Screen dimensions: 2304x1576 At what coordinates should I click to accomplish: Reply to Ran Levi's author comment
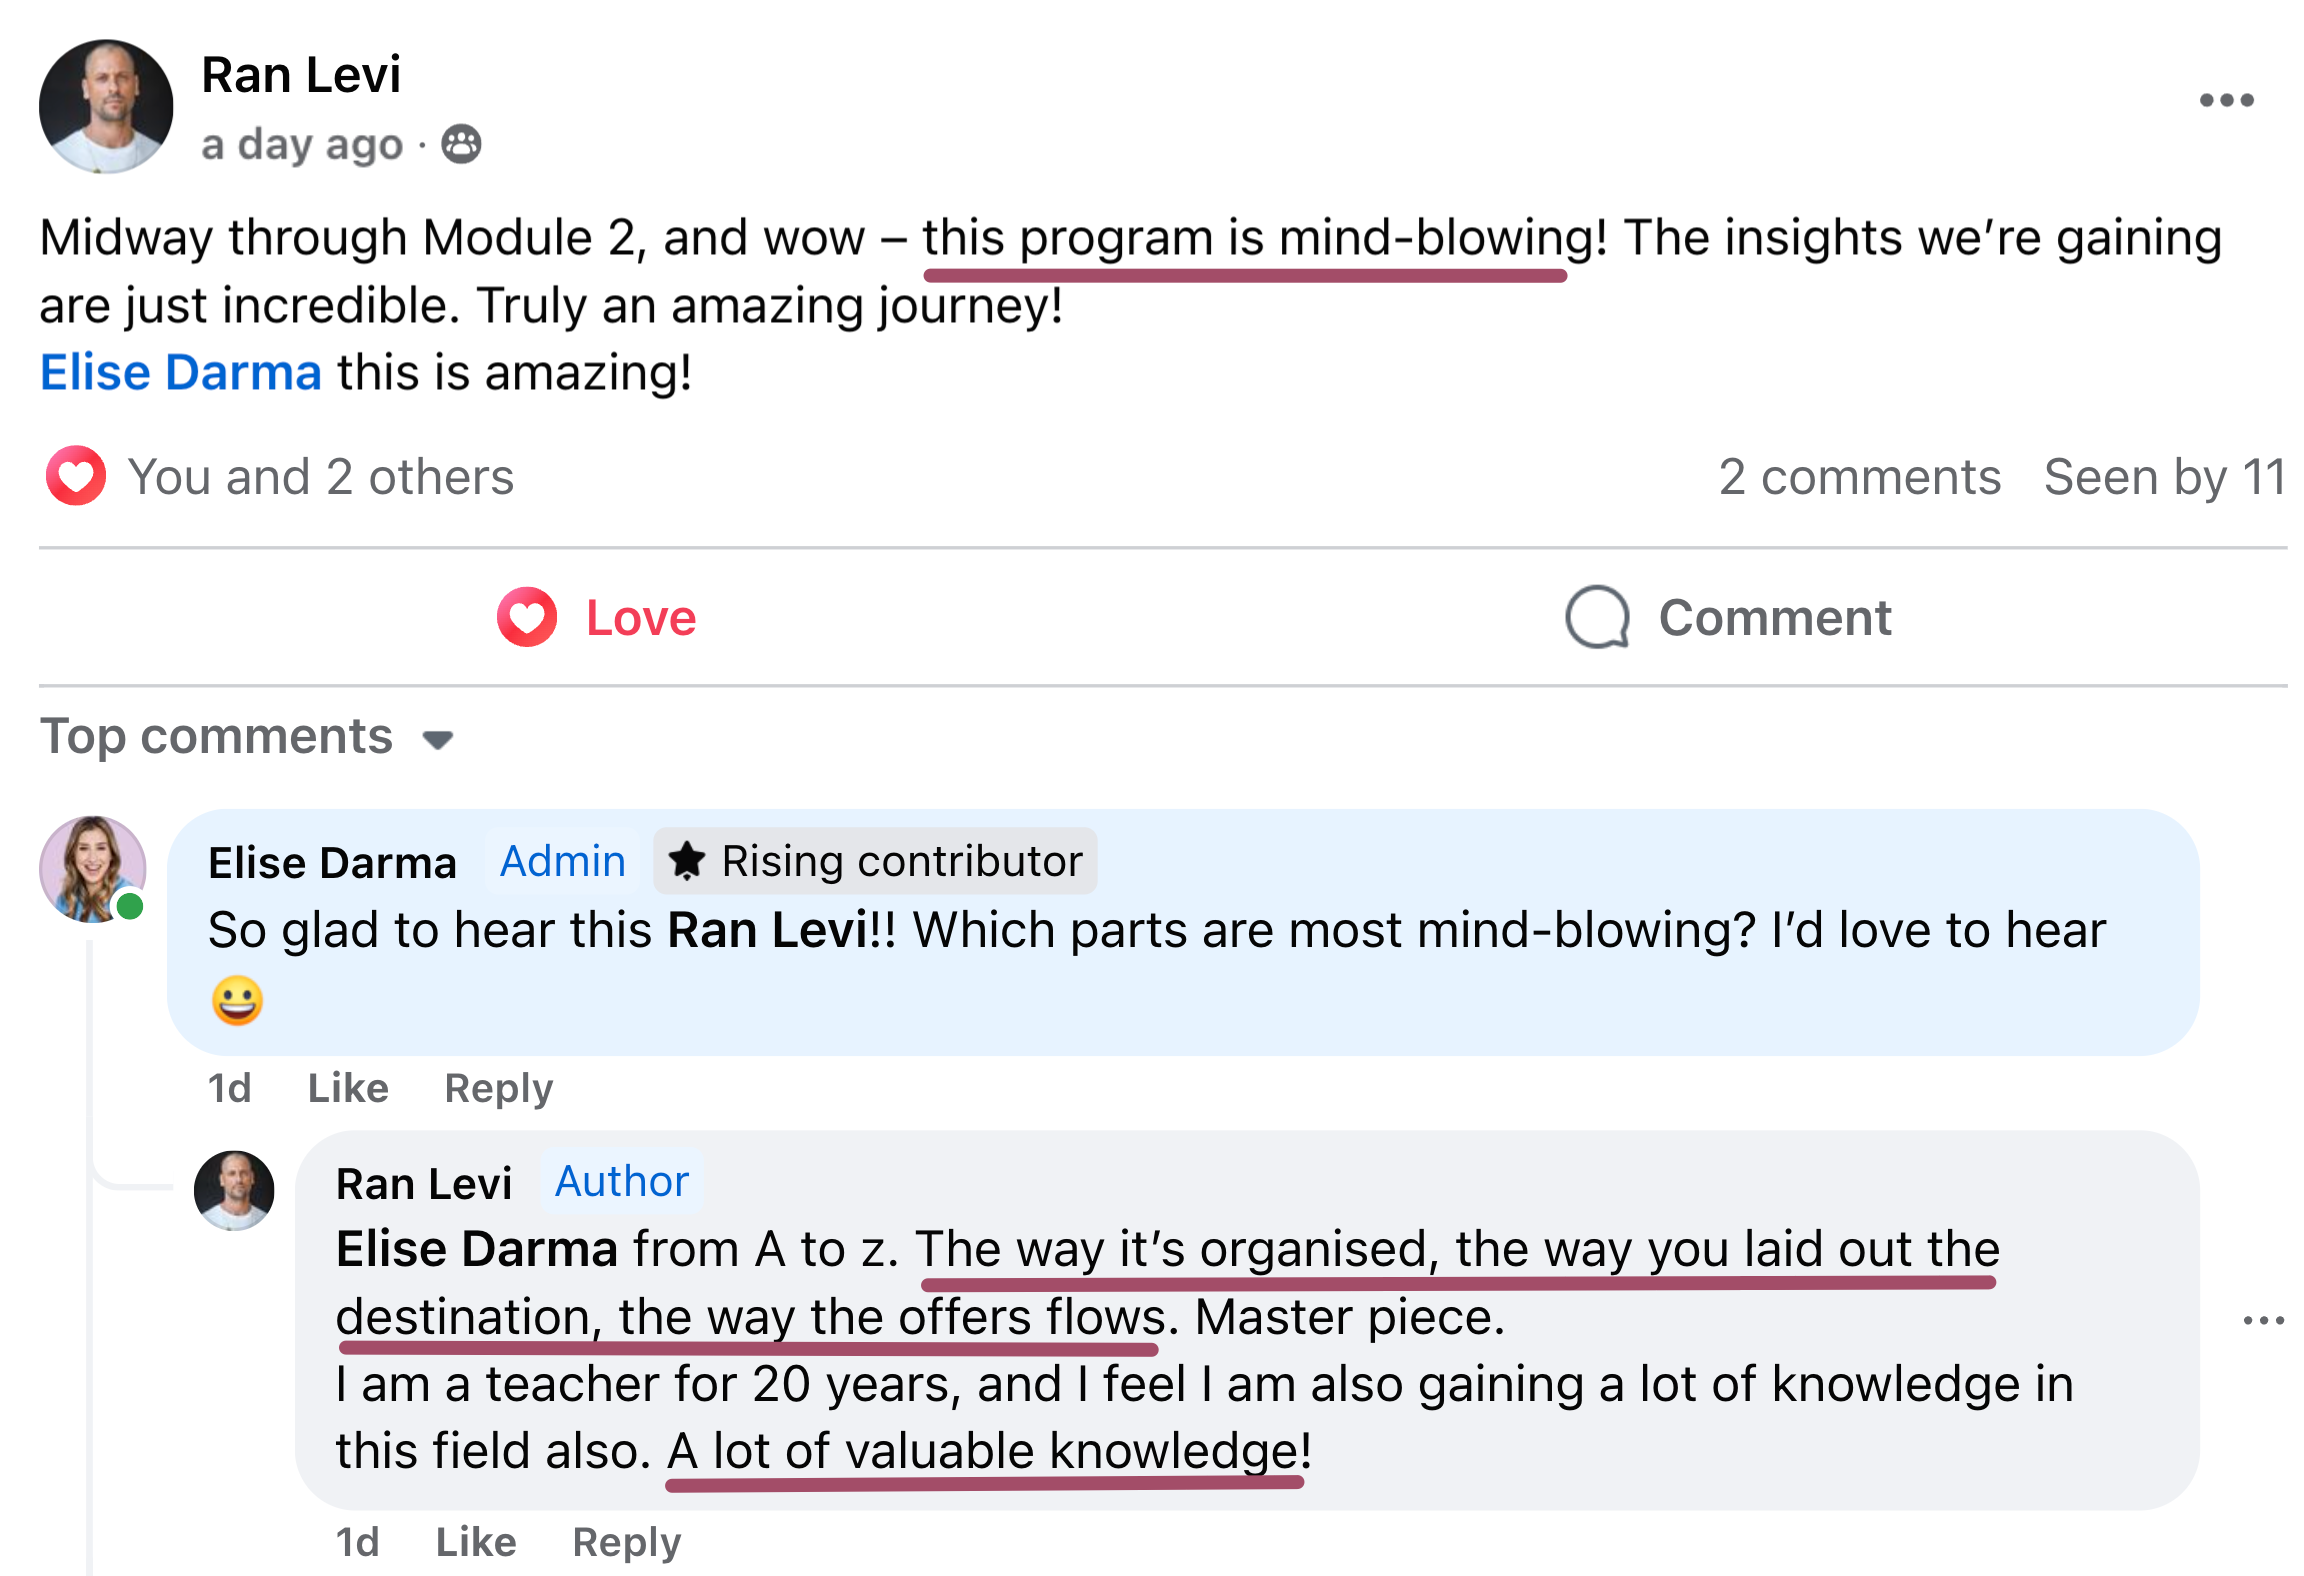(627, 1542)
